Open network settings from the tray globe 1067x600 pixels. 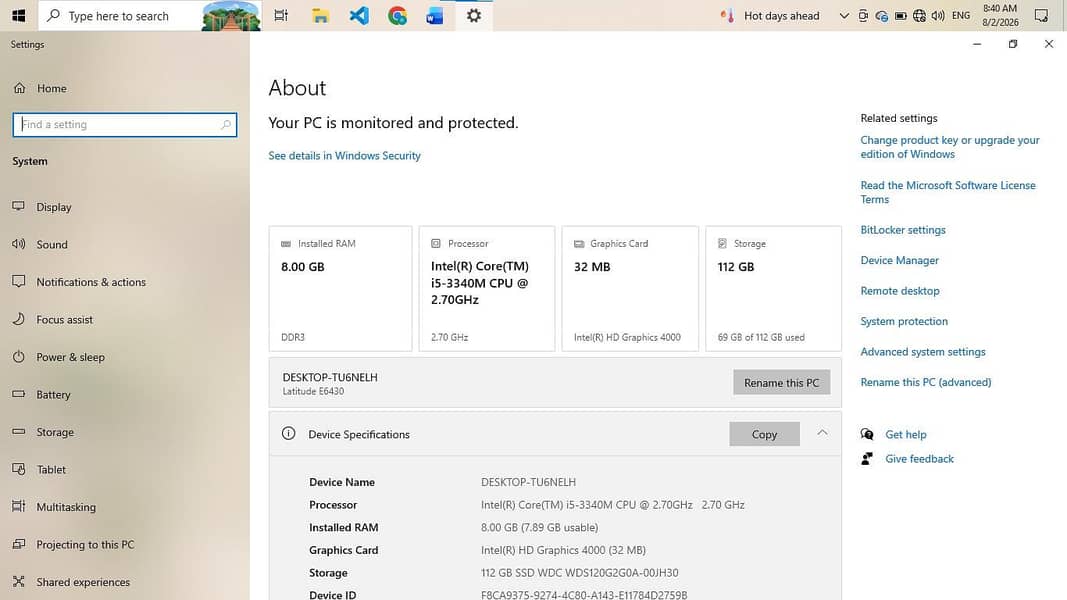coord(919,16)
